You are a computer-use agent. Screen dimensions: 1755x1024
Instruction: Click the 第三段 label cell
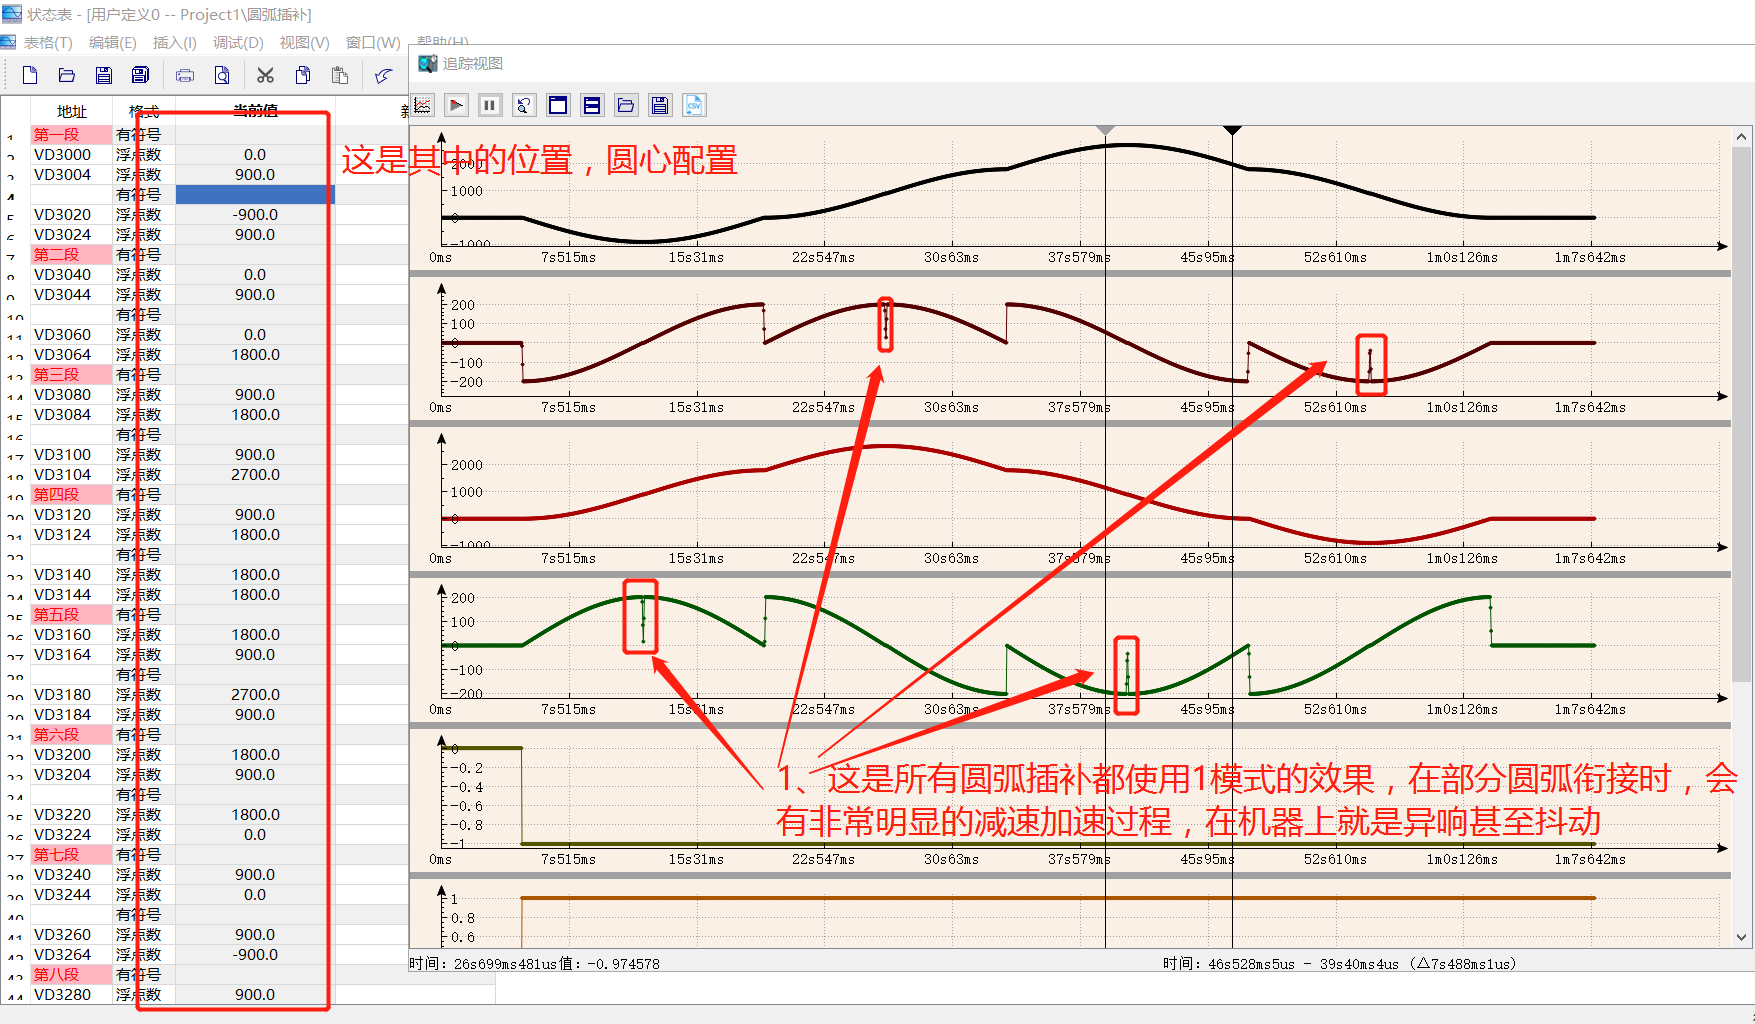click(72, 374)
